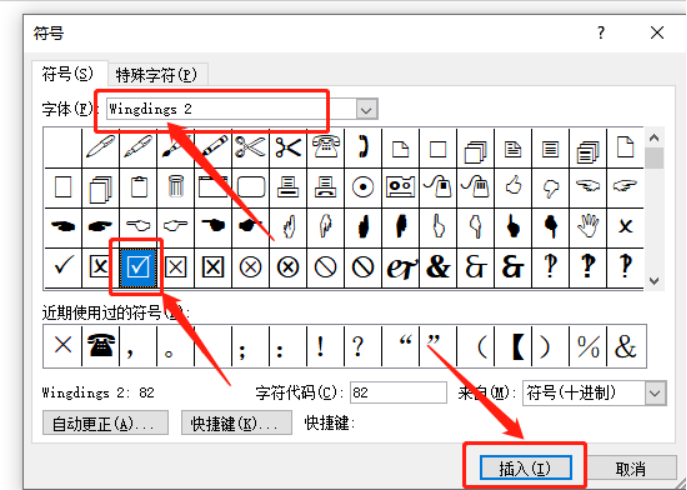This screenshot has height=490, width=687.
Task: Select the open hand symbol
Action: click(x=588, y=227)
